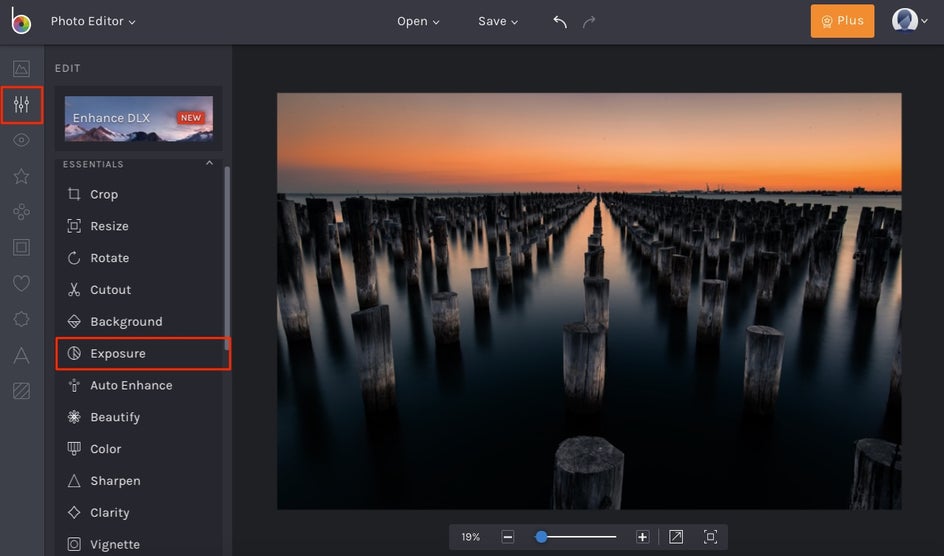This screenshot has height=556, width=944.
Task: Collapse the Essentials section
Action: click(209, 164)
